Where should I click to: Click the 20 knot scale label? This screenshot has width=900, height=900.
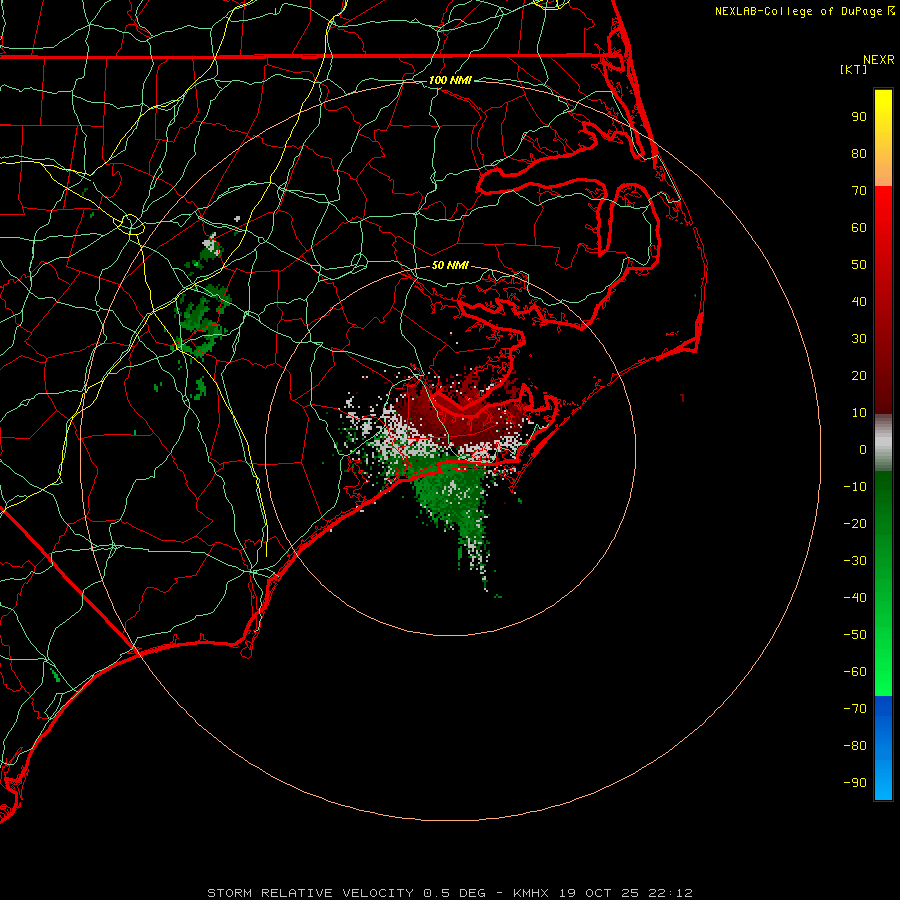click(859, 375)
